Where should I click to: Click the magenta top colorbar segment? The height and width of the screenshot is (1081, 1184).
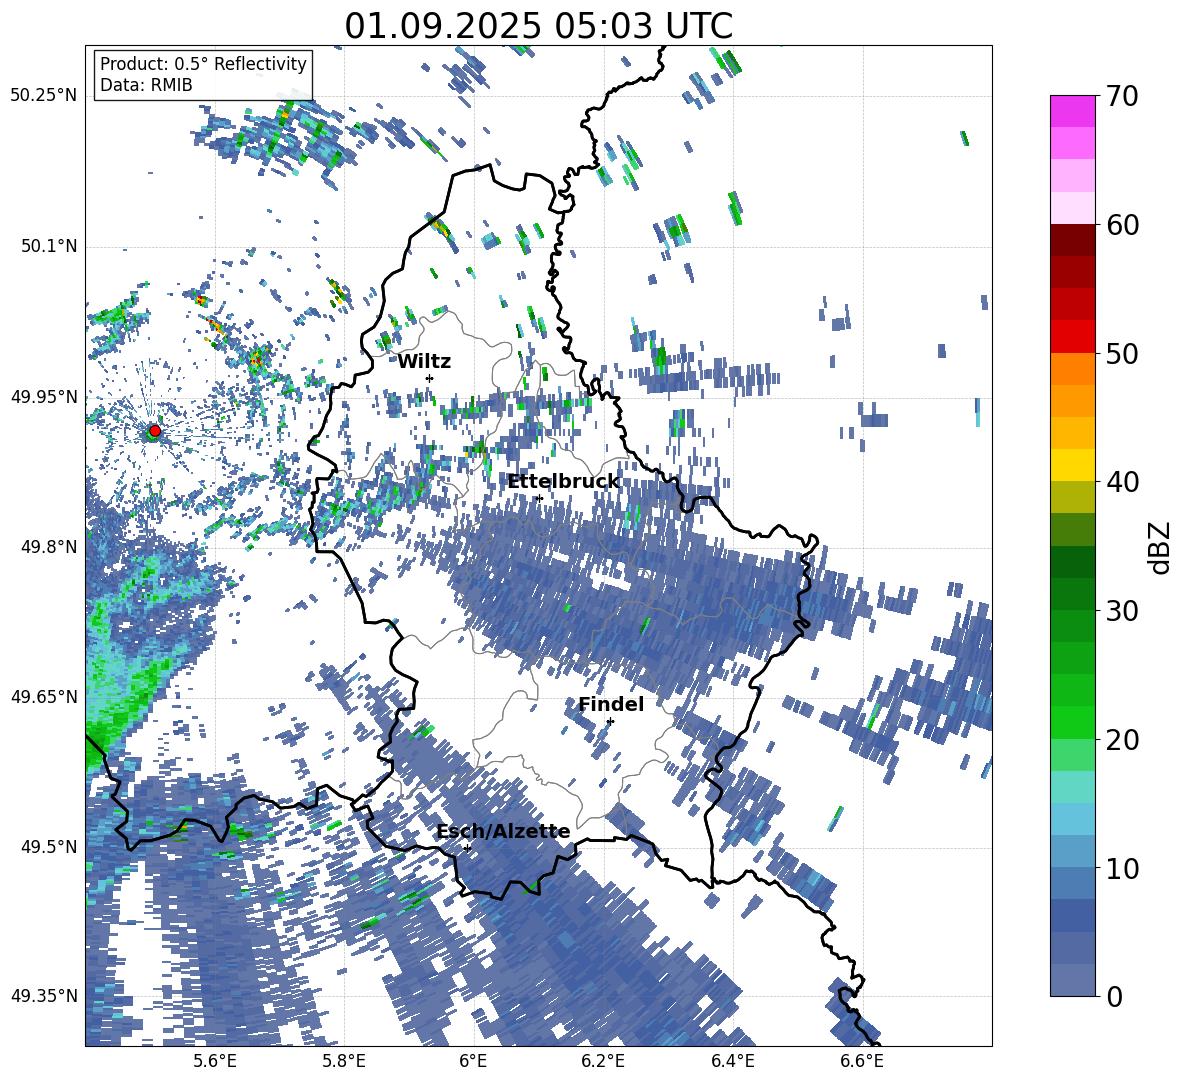click(x=1073, y=111)
